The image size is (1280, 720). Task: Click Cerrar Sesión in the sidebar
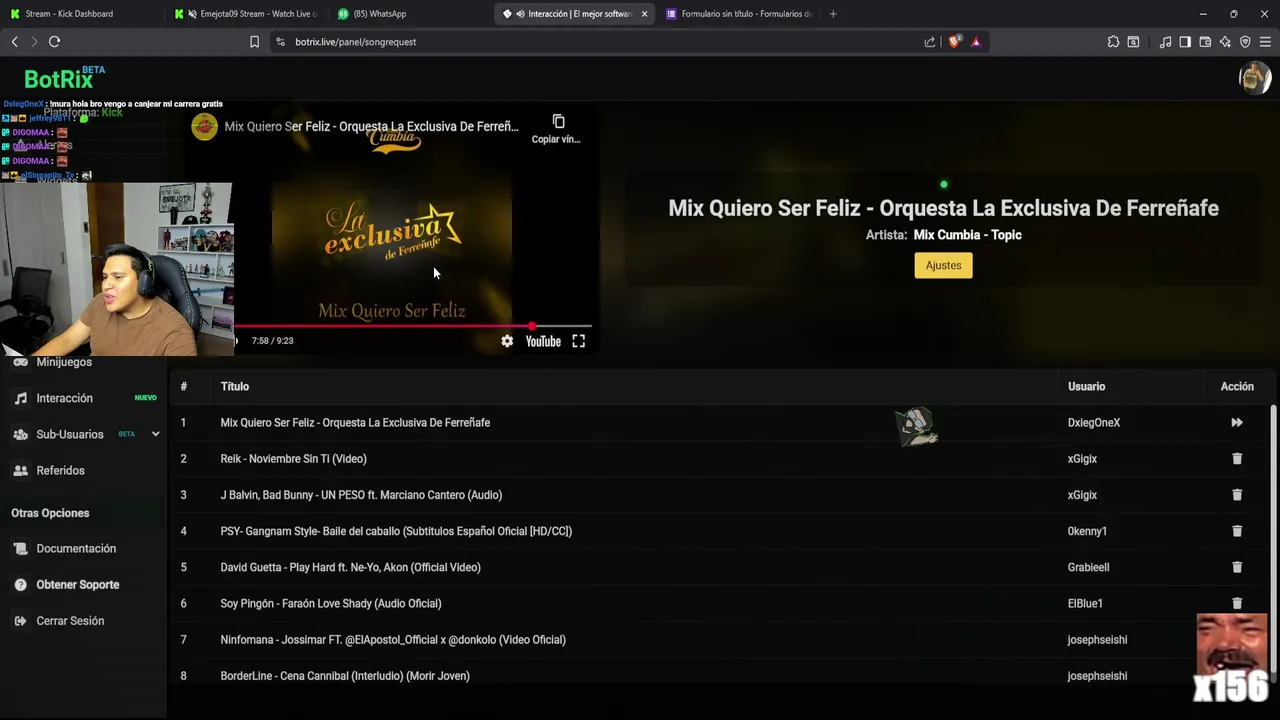70,621
